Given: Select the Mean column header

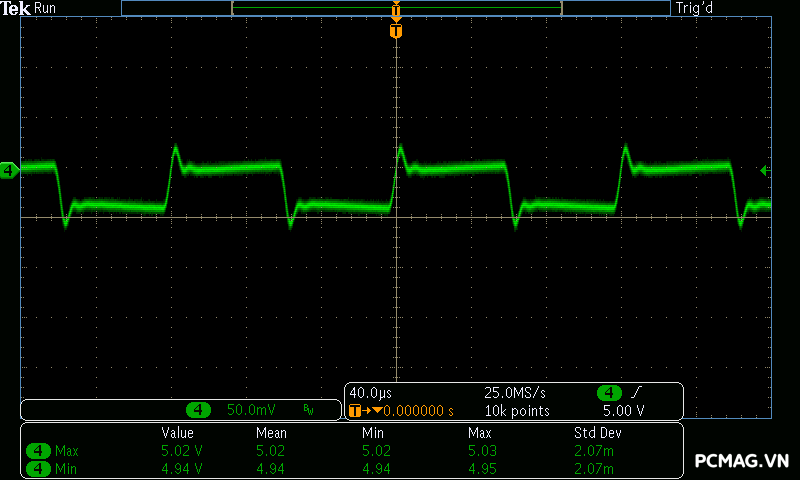Looking at the screenshot, I should pyautogui.click(x=271, y=433).
